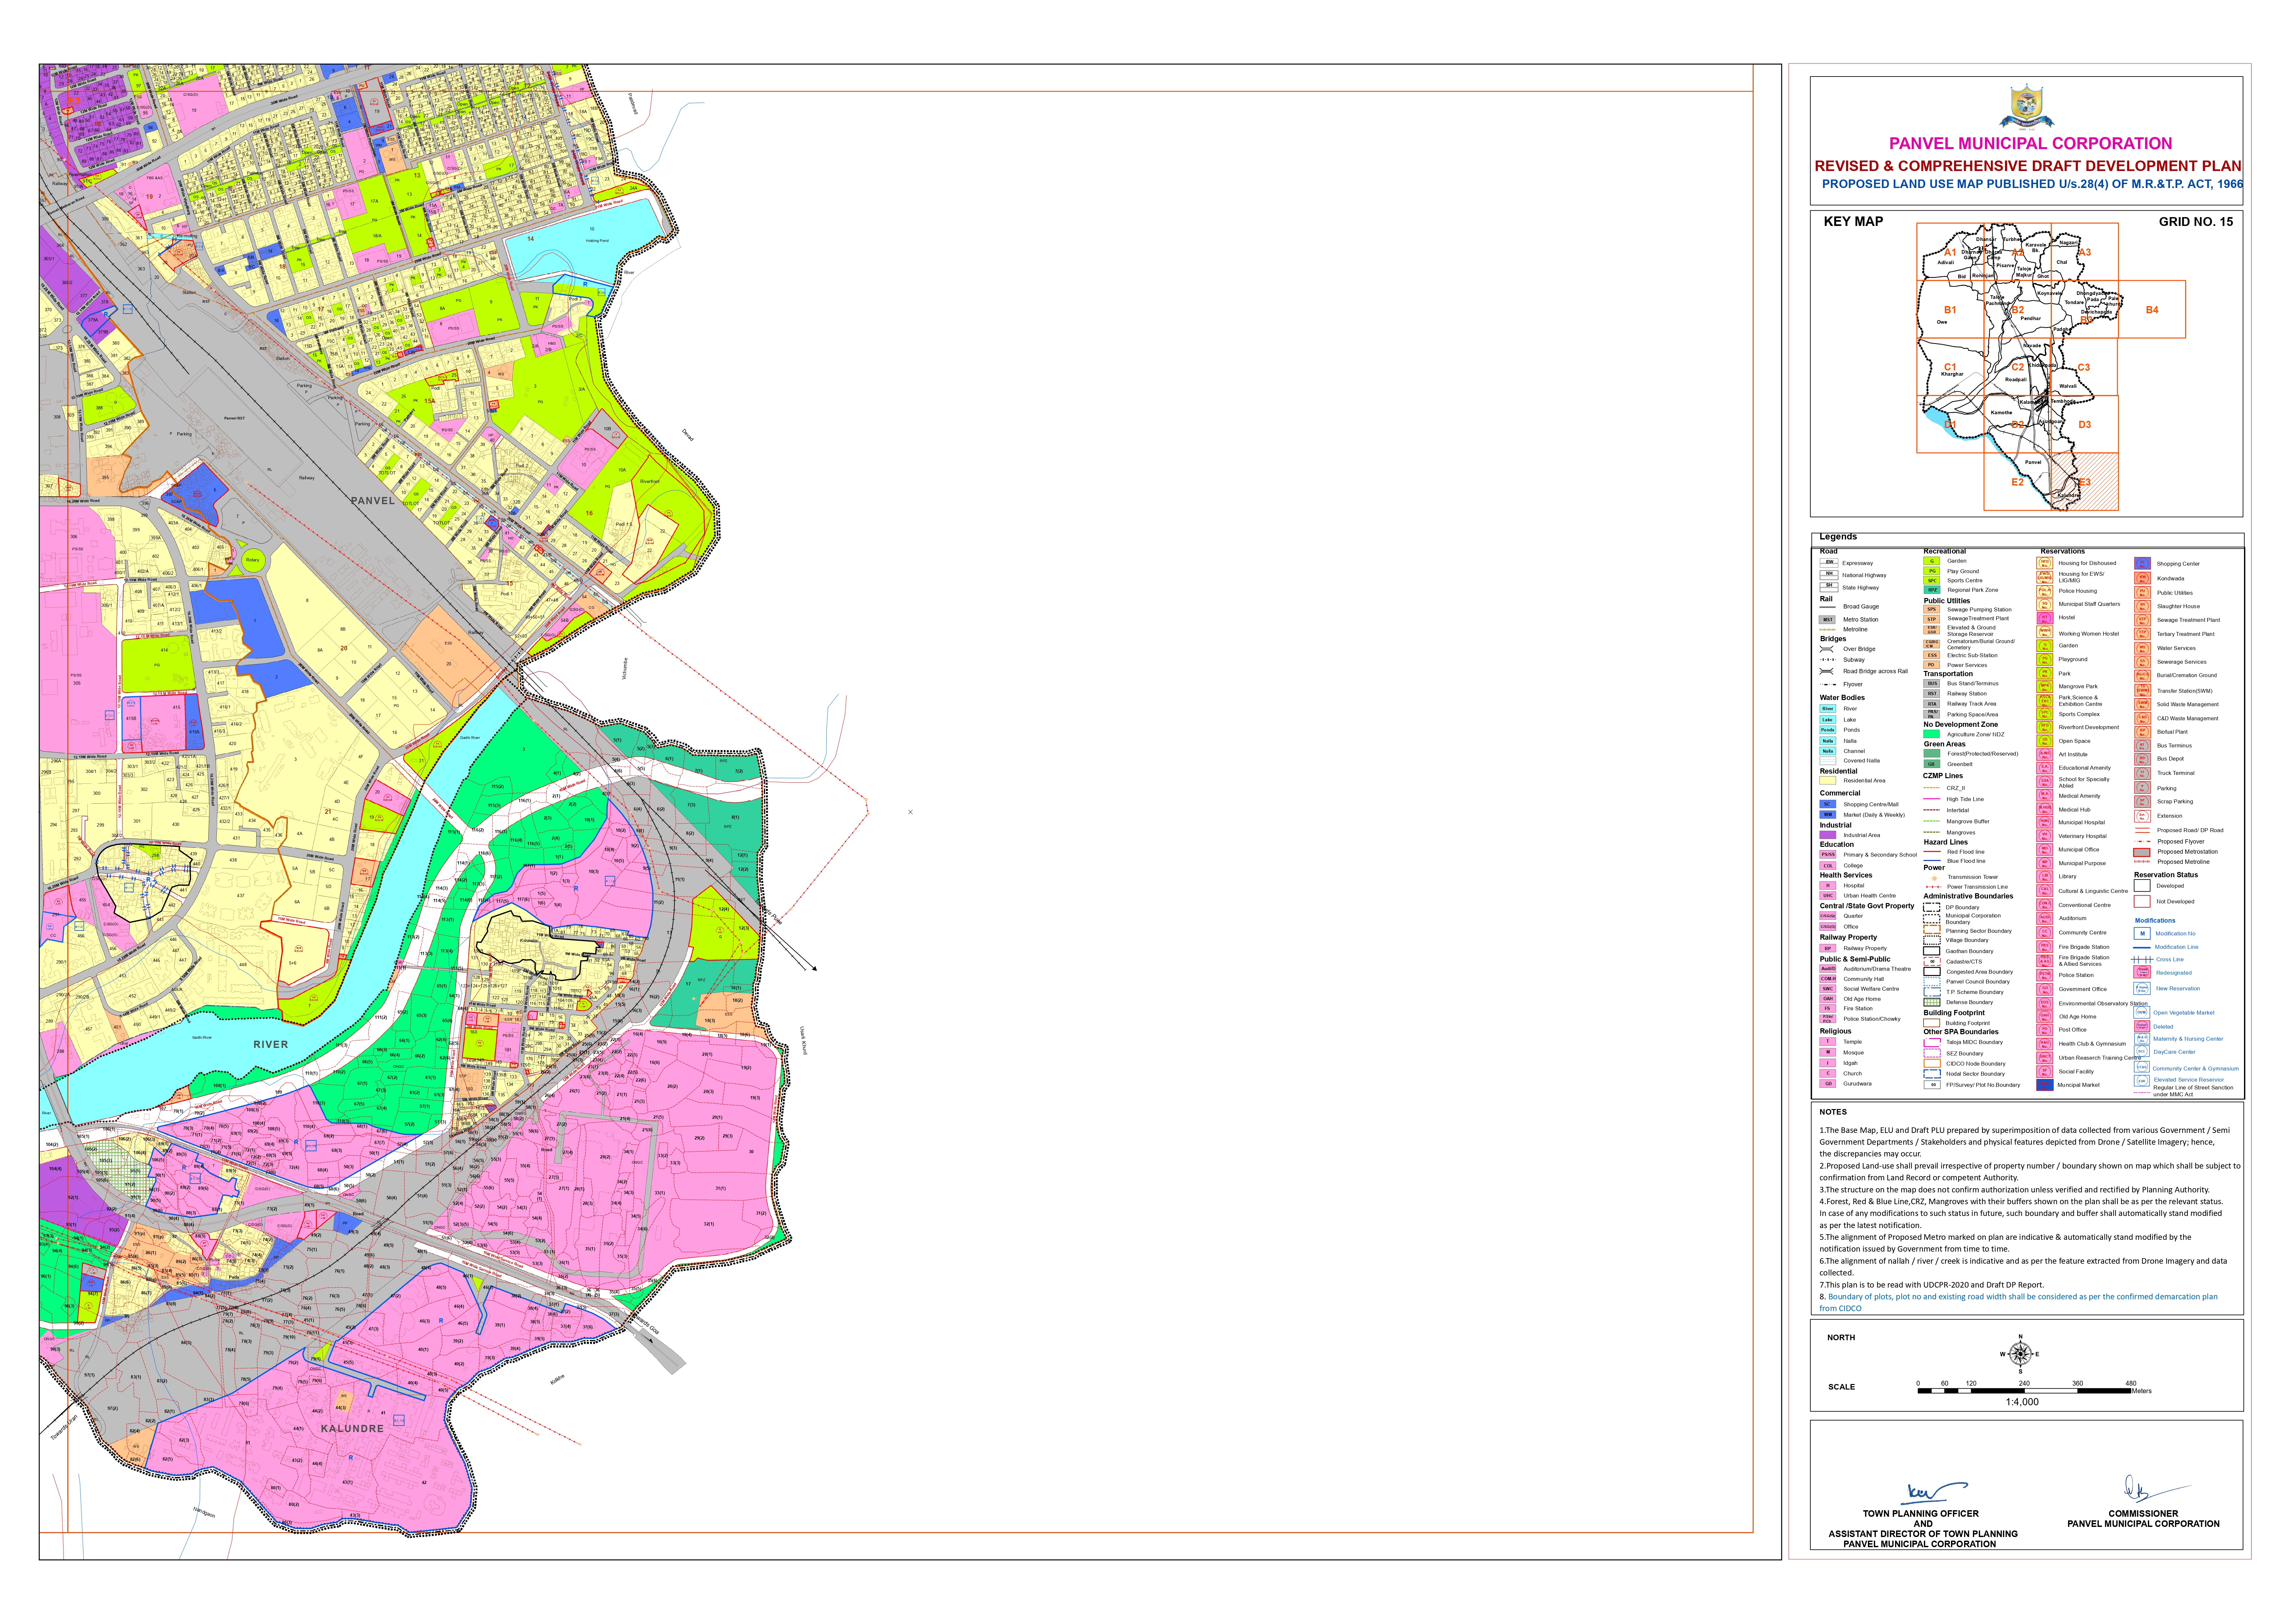Click the HFD Housing for Dishoused reservation symbol
This screenshot has width=2296, height=1624.
(x=2045, y=563)
